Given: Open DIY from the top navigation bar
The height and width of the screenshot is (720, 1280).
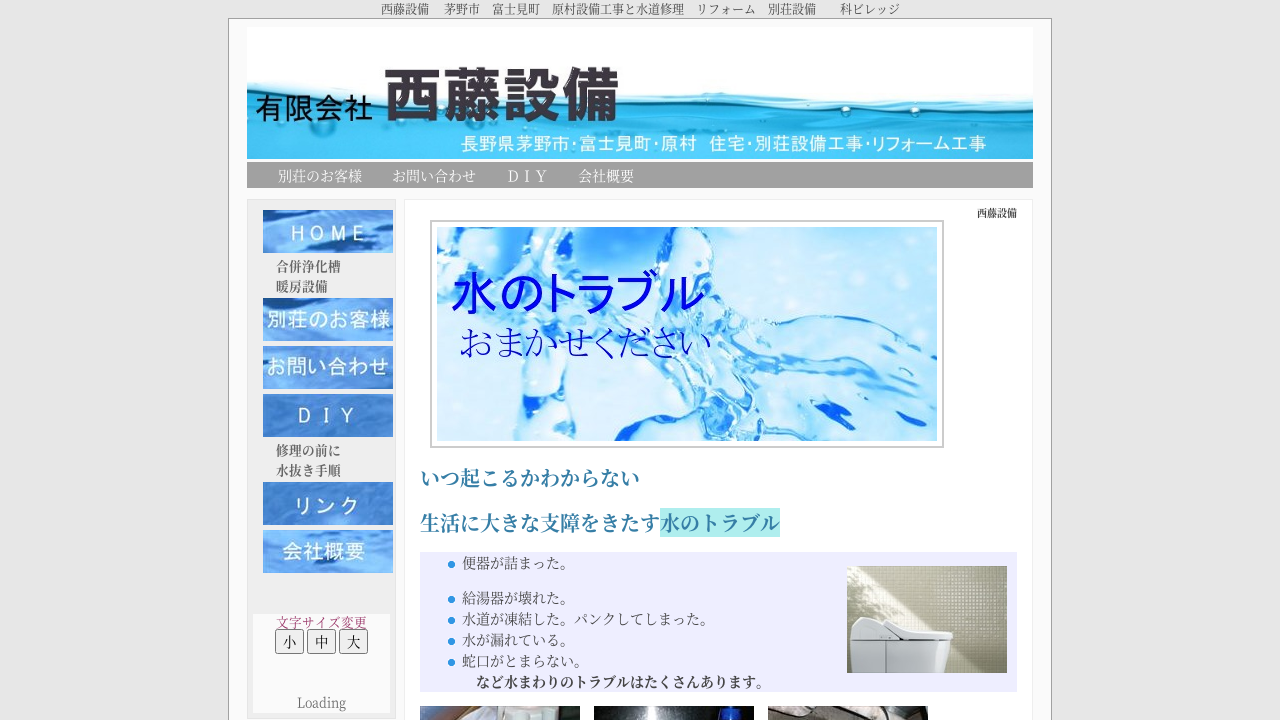Looking at the screenshot, I should 527,176.
